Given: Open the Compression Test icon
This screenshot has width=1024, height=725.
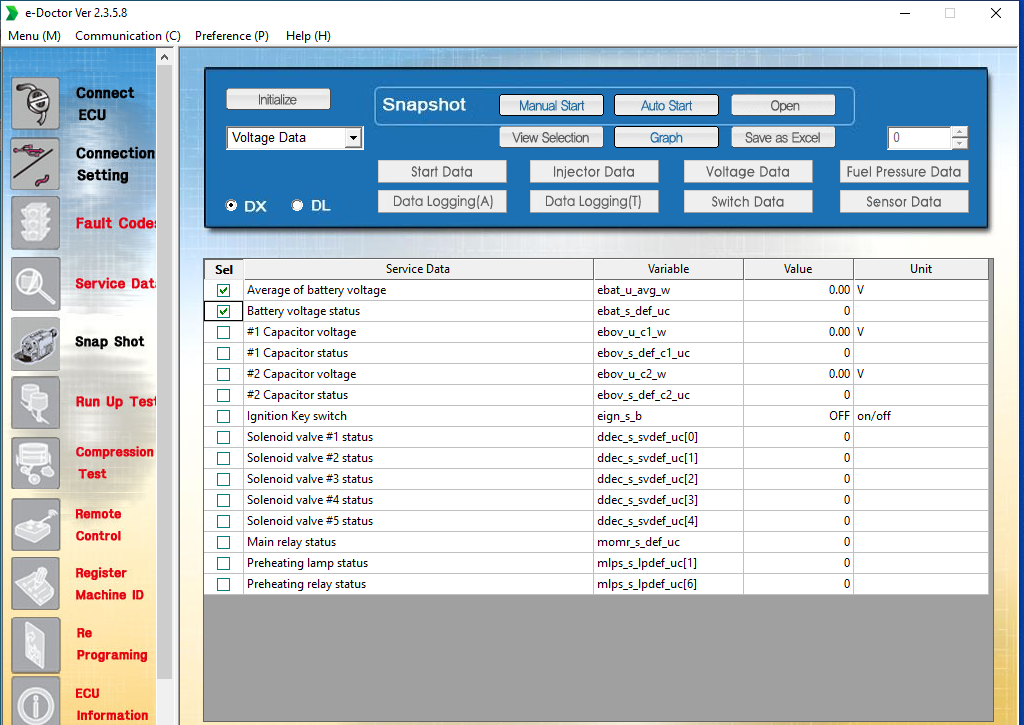Looking at the screenshot, I should point(35,463).
